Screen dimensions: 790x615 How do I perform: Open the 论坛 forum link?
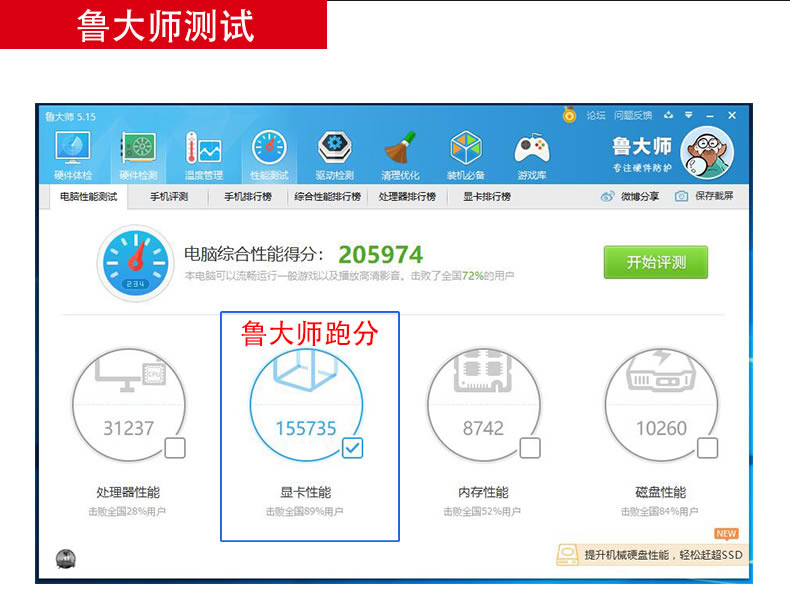596,115
